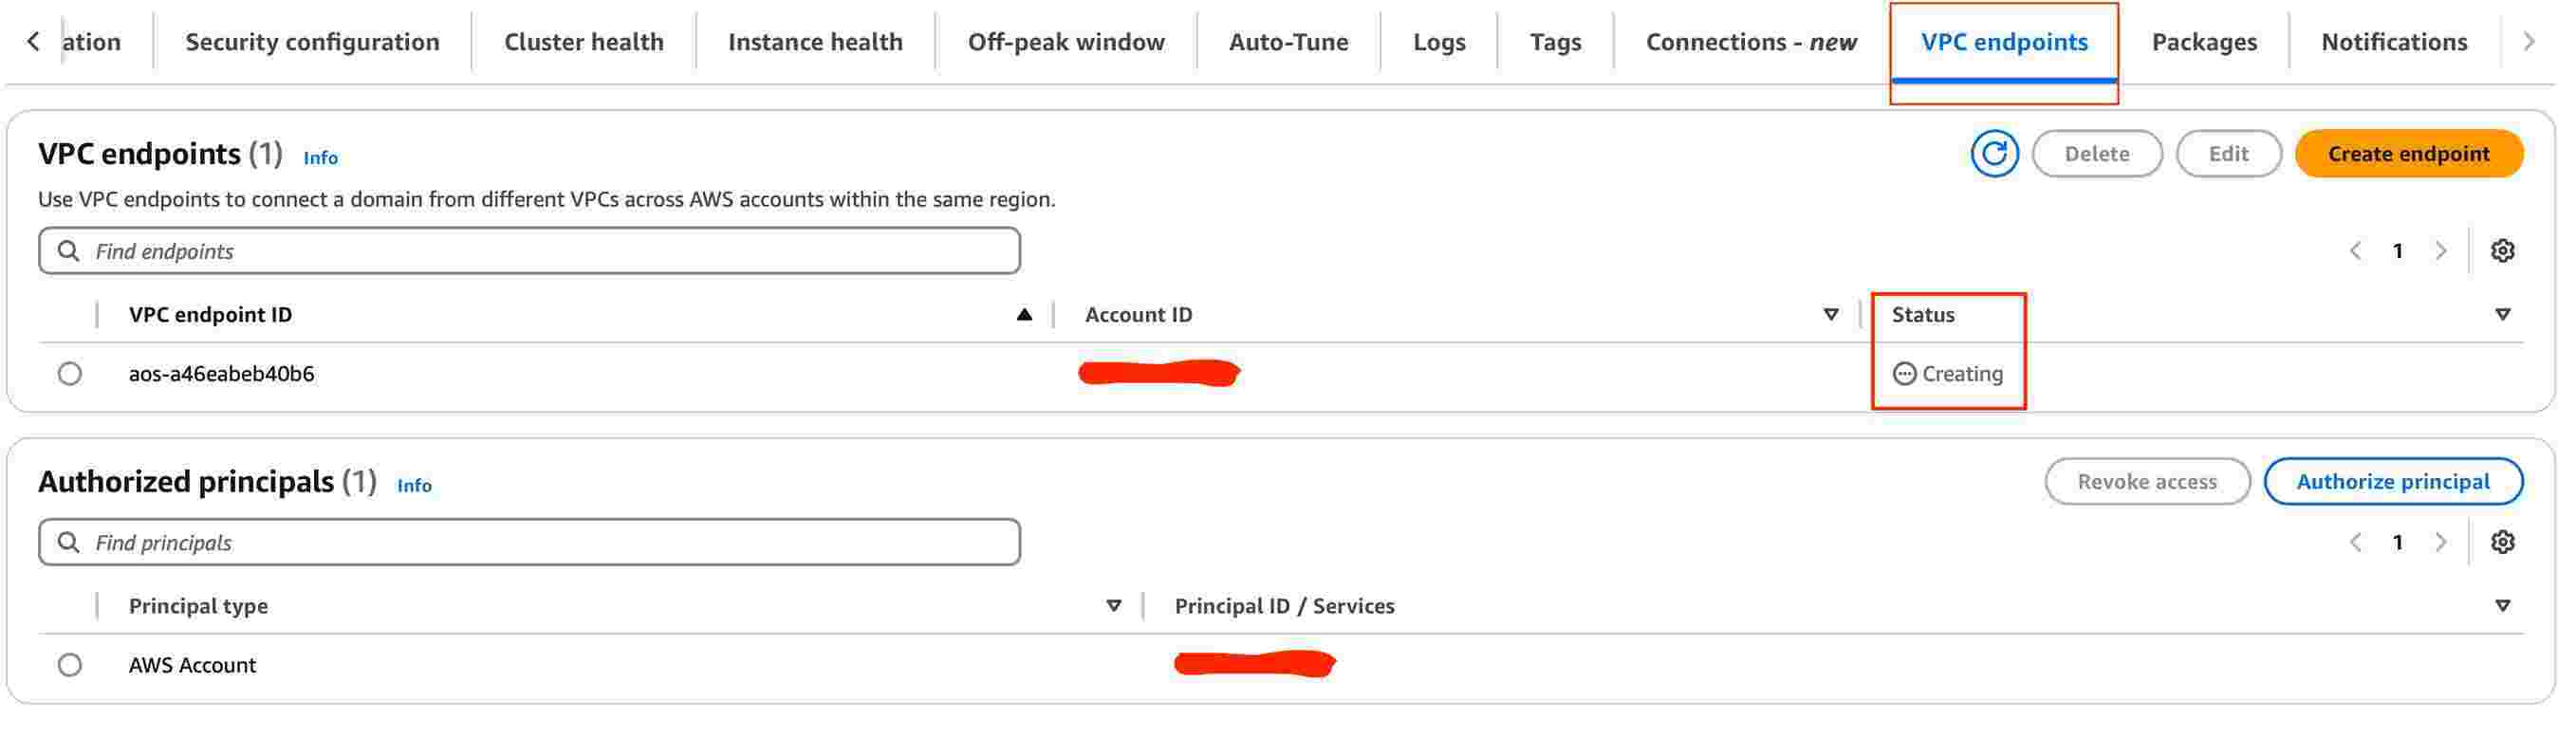Go to next page of VPC endpoints
This screenshot has height=738, width=2576.
click(x=2441, y=251)
